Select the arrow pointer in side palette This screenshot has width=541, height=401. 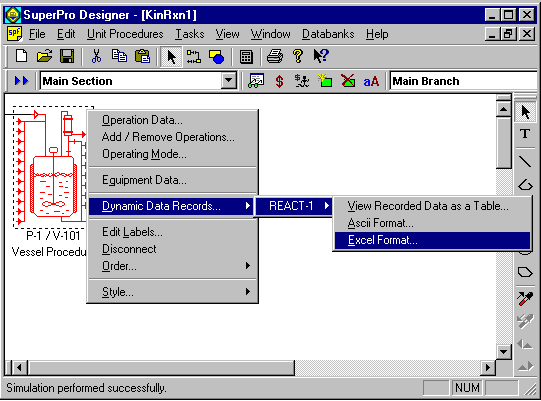click(525, 113)
